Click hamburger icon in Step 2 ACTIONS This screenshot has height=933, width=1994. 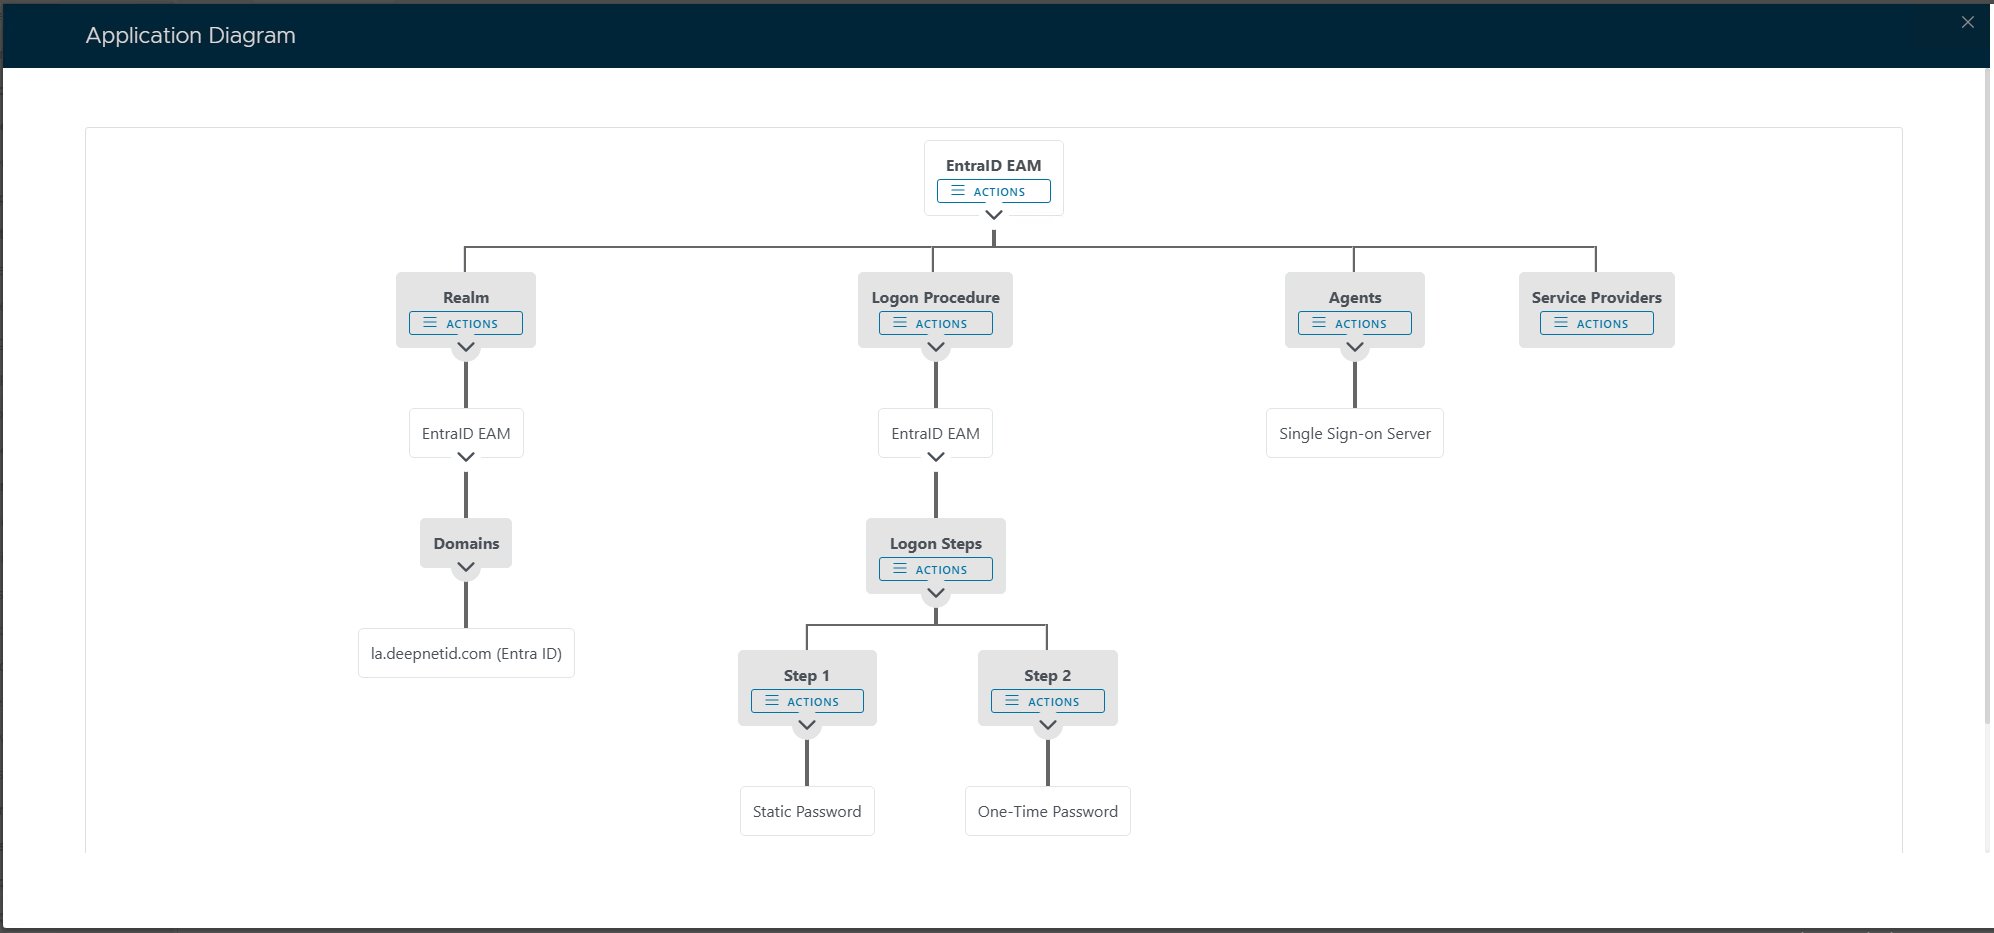[x=1012, y=701]
